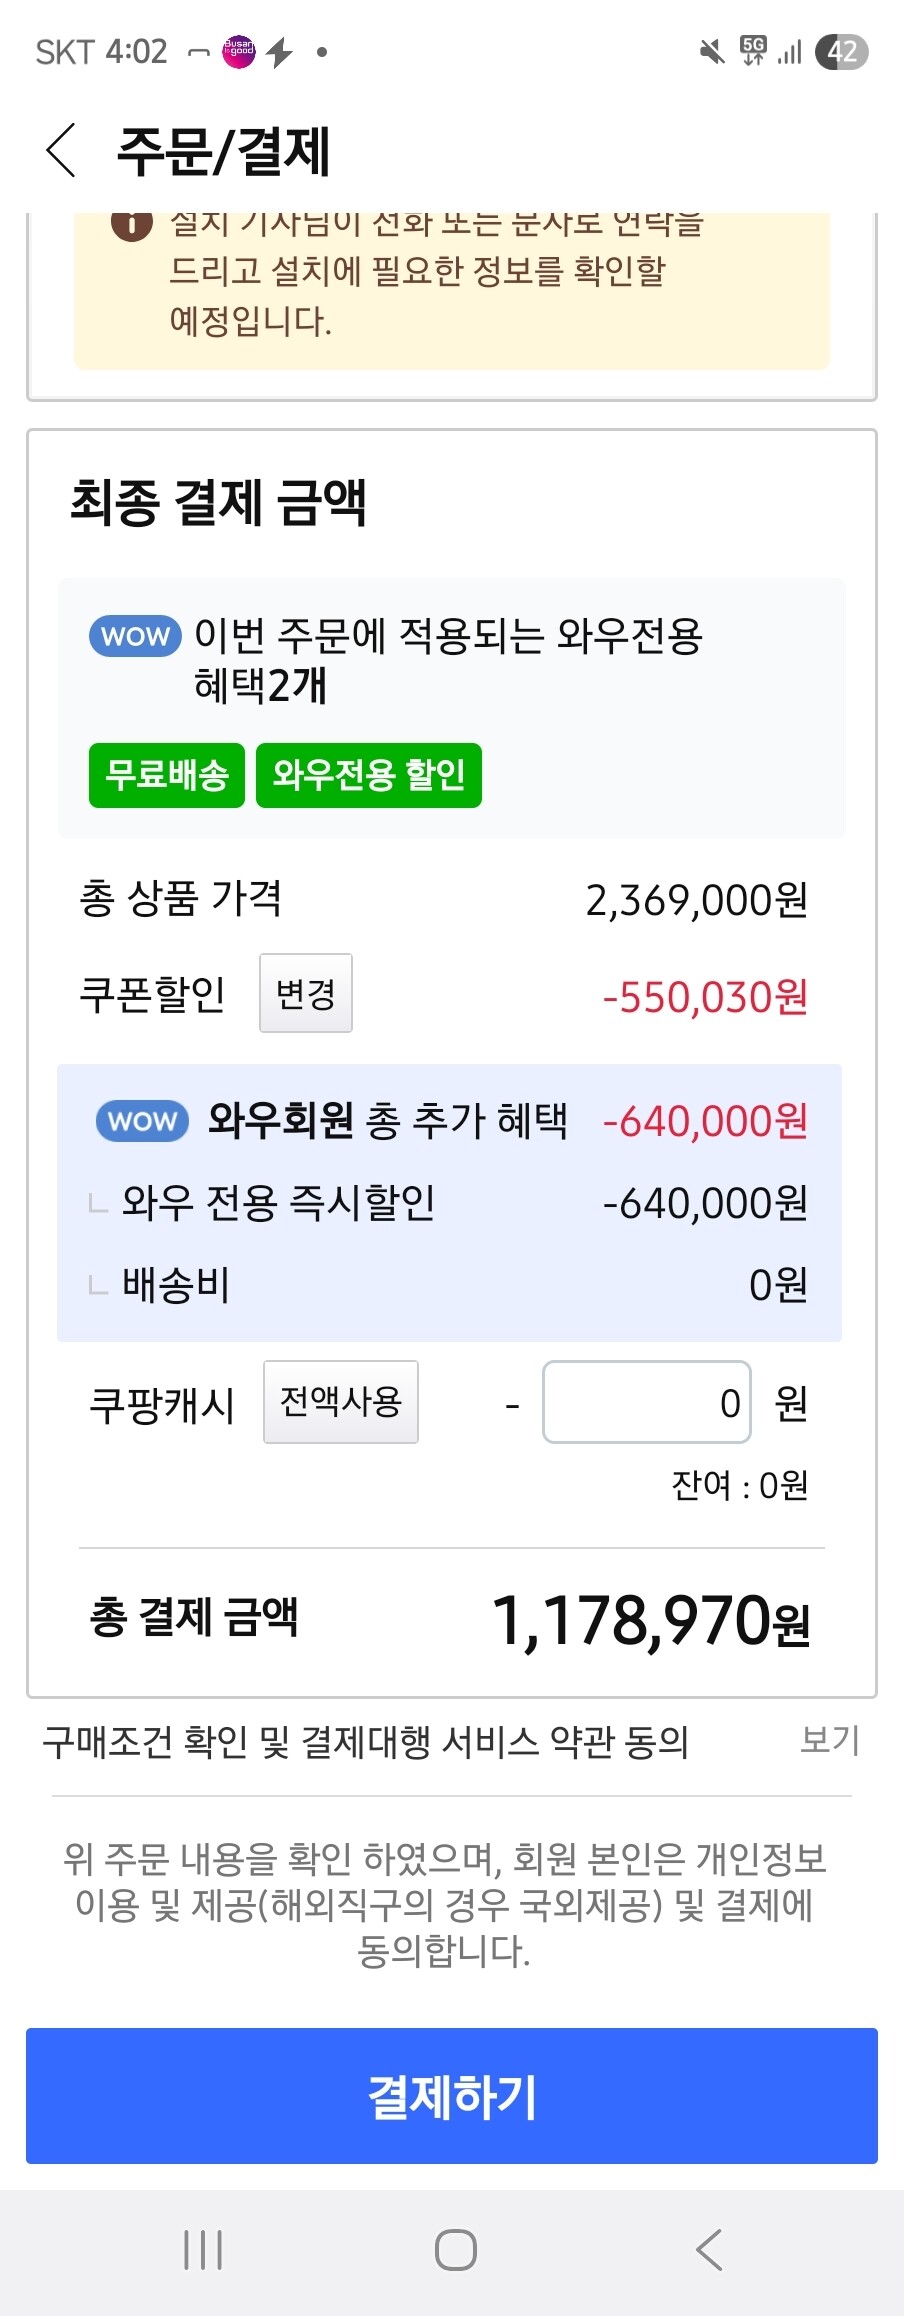Tap the muted sound status icon

coord(712,52)
